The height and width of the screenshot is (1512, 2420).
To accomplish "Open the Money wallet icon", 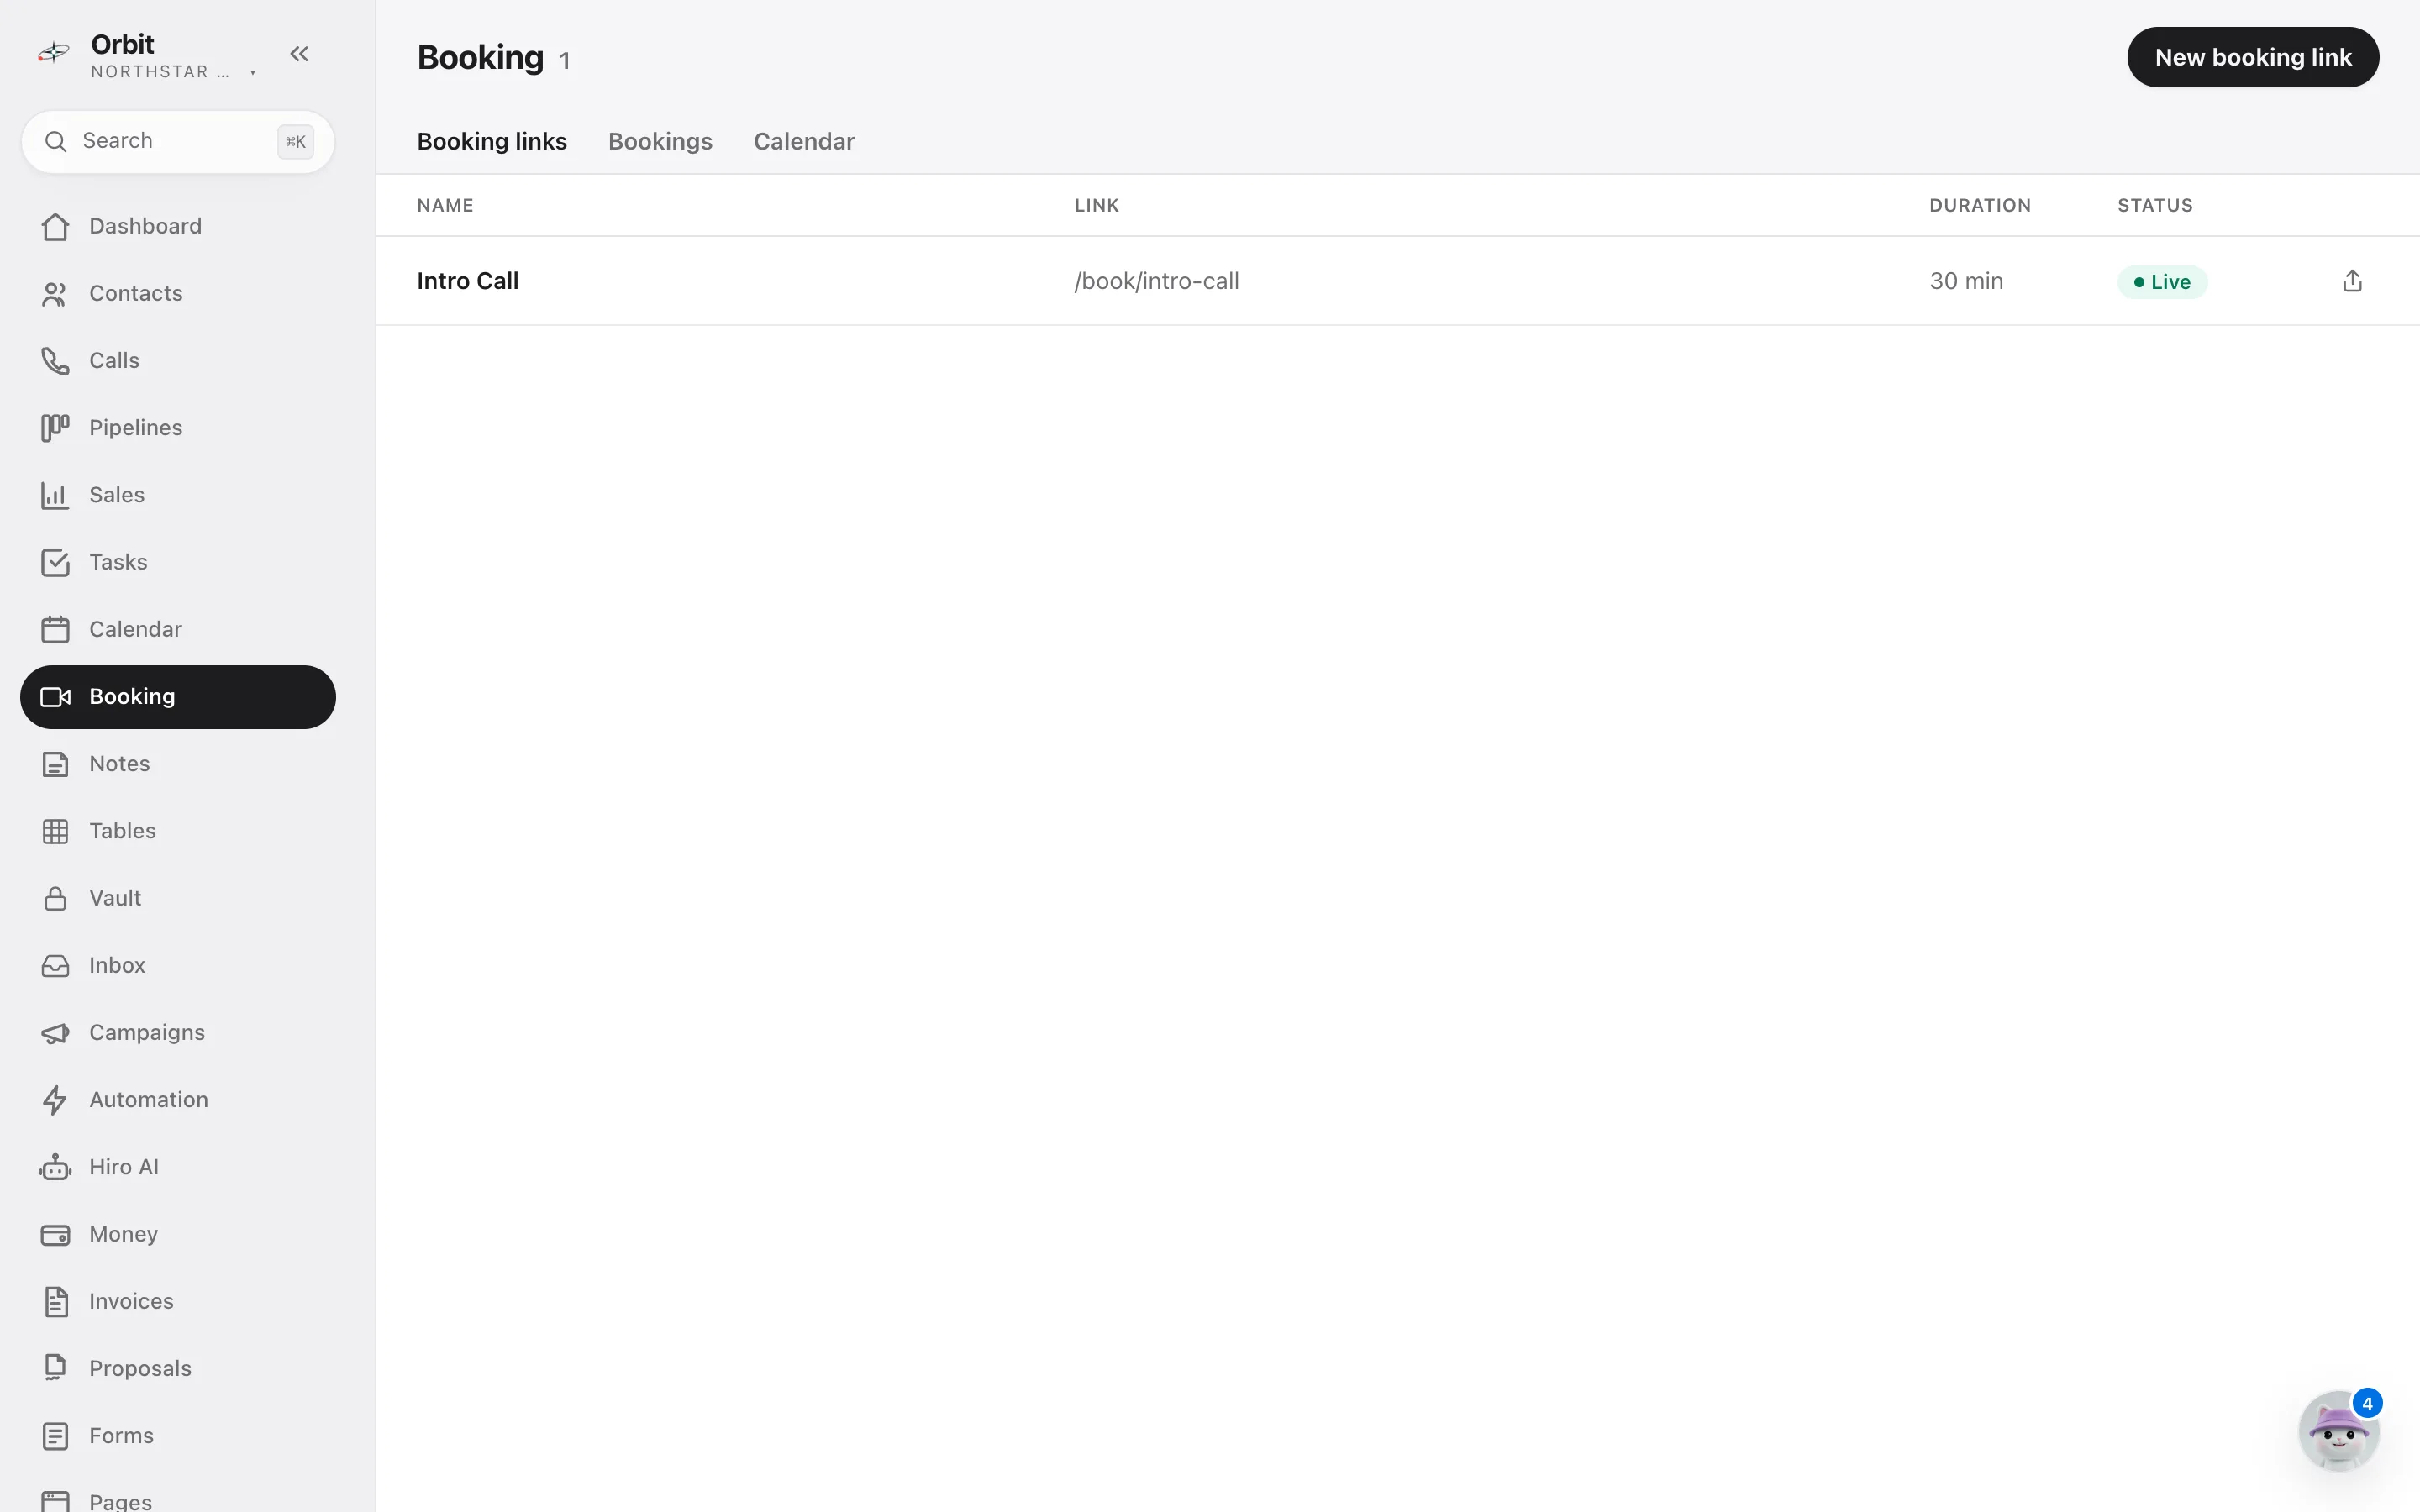I will 55,1234.
